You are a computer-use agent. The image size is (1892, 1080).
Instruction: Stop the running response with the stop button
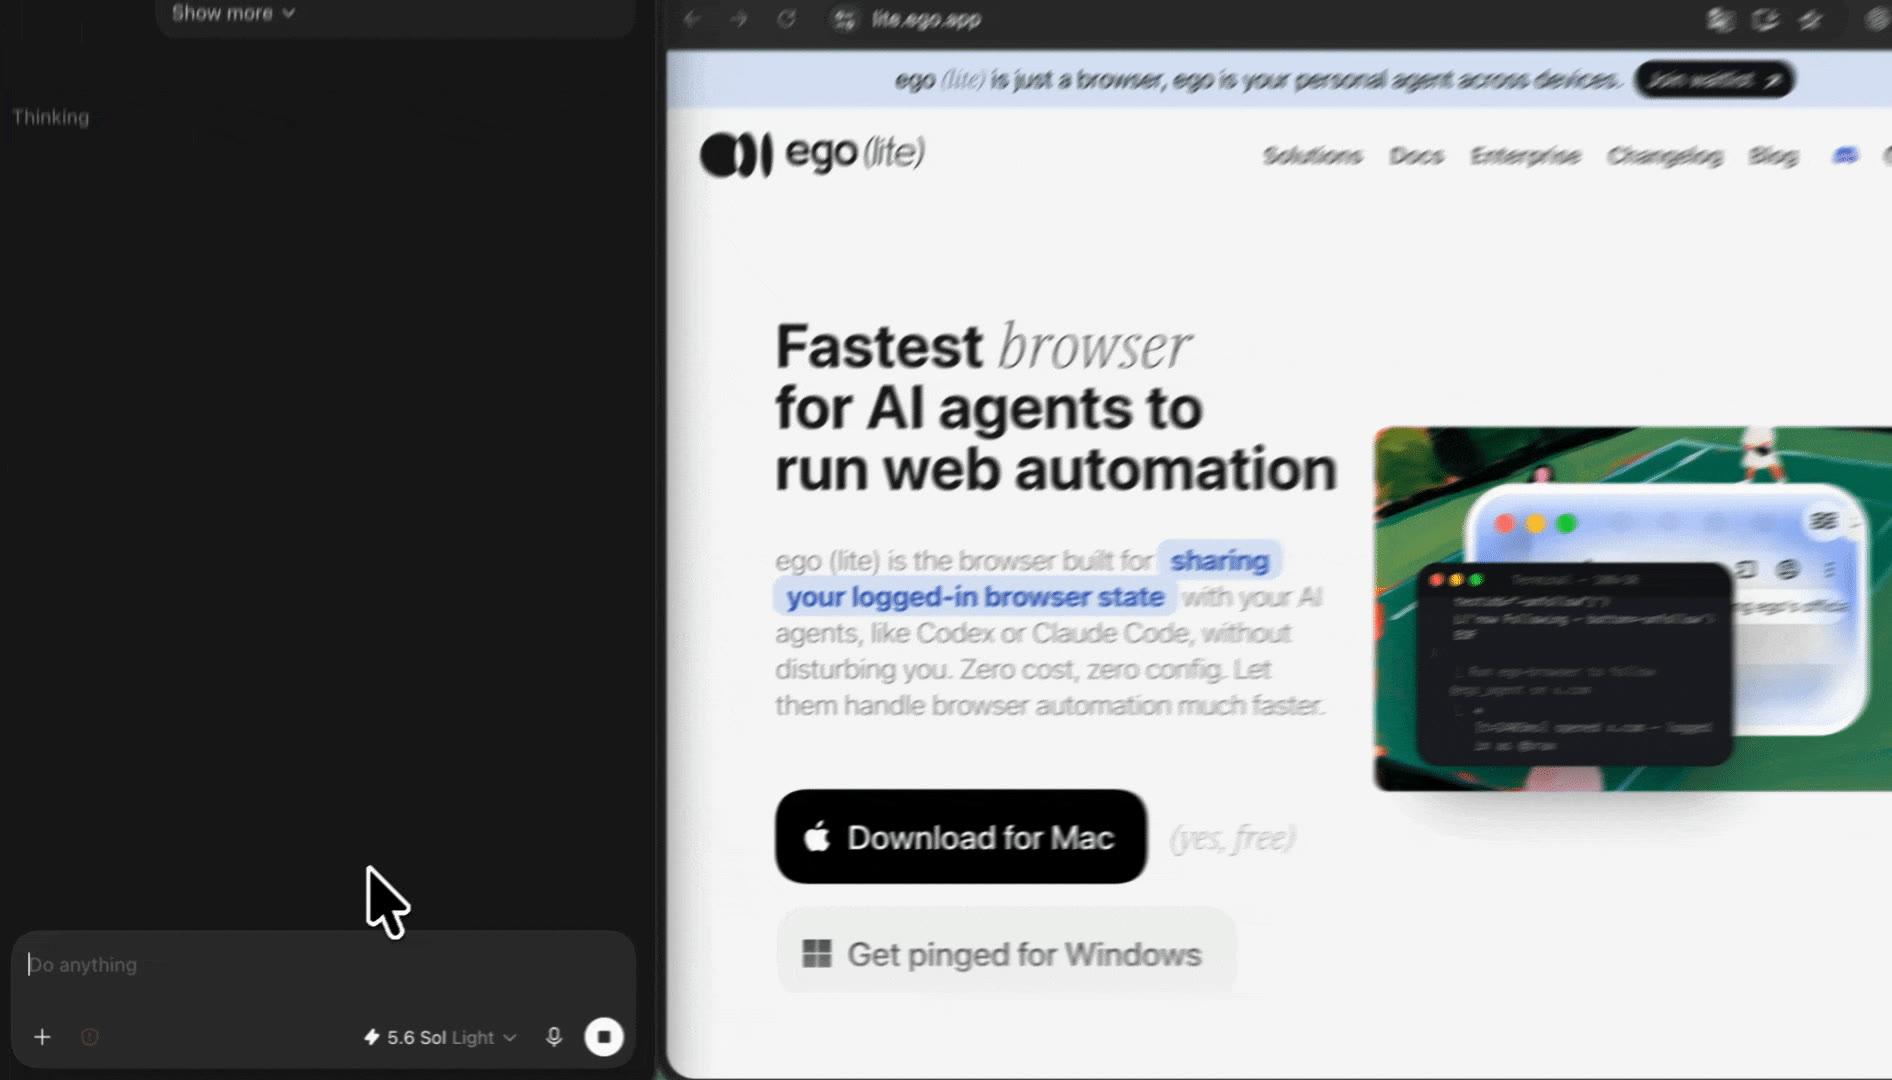pos(604,1037)
